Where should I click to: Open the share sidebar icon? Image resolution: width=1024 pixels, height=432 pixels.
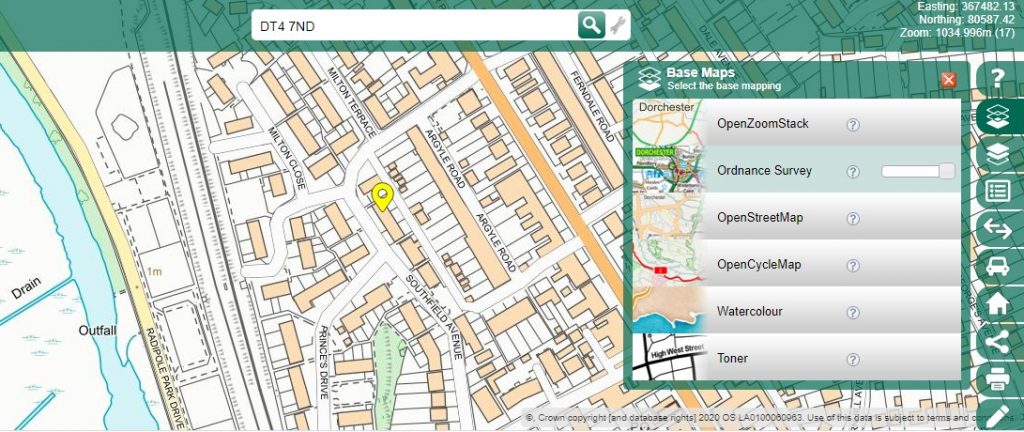(x=997, y=341)
